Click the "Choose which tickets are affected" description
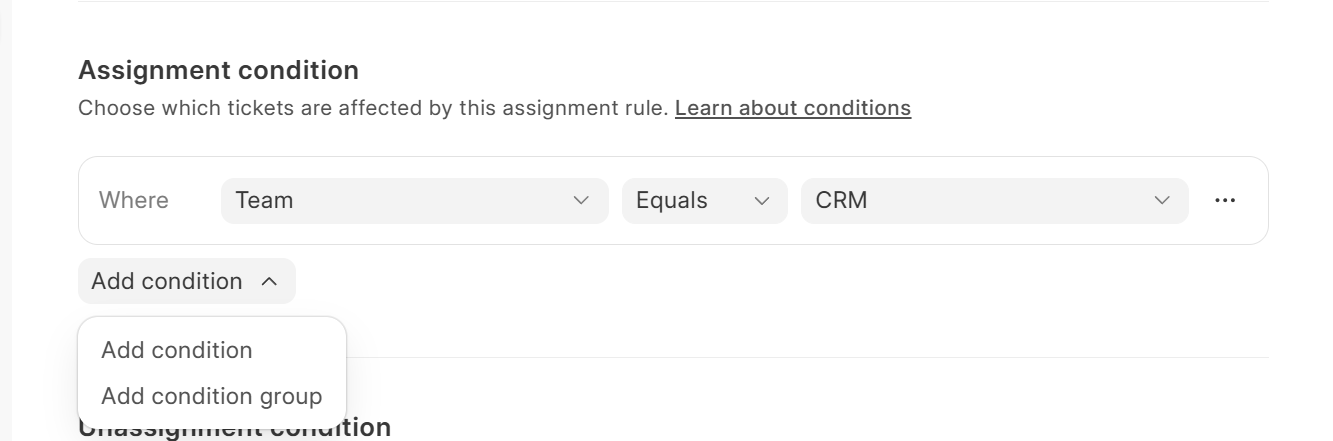Viewport: 1333px width, 441px height. pyautogui.click(x=373, y=108)
